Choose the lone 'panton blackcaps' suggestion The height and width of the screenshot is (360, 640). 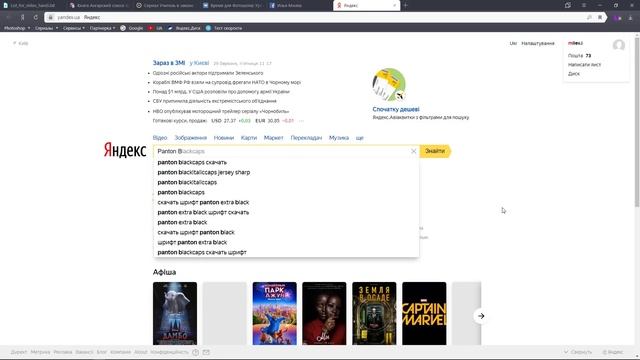(181, 192)
